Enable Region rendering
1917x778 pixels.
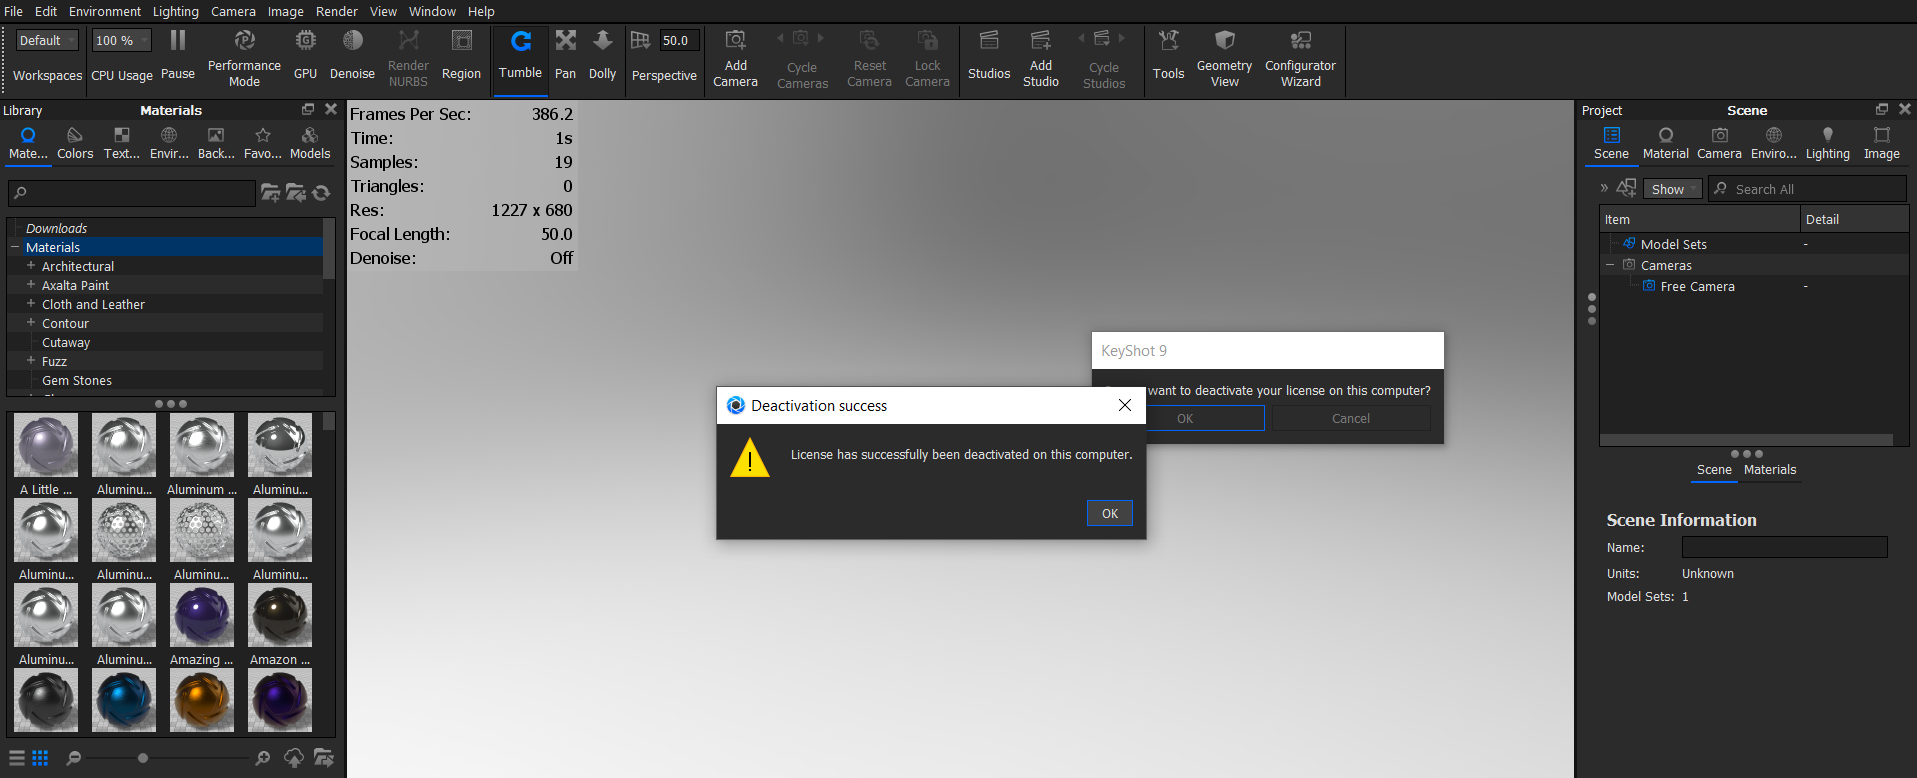point(461,55)
